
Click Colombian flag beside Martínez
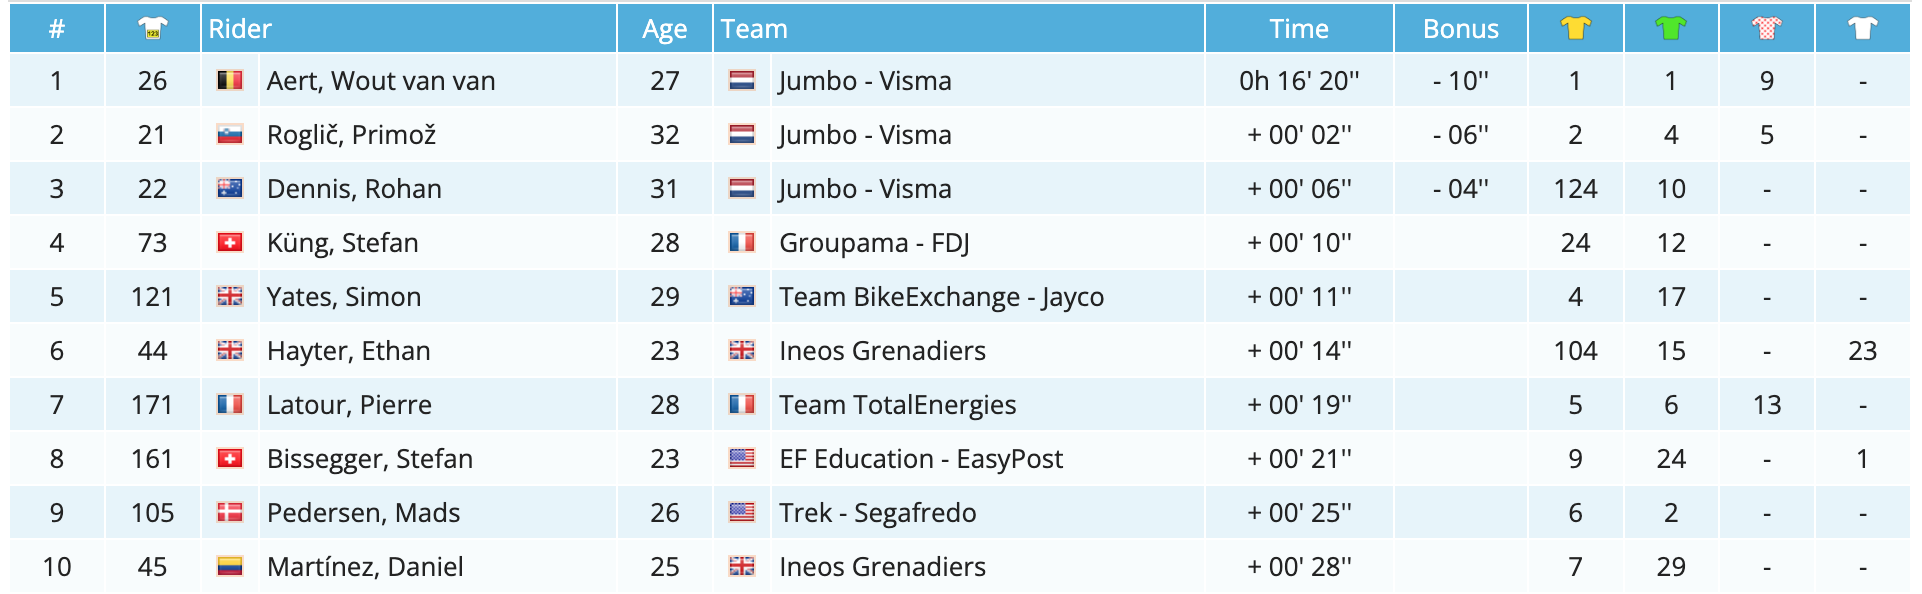pos(230,567)
